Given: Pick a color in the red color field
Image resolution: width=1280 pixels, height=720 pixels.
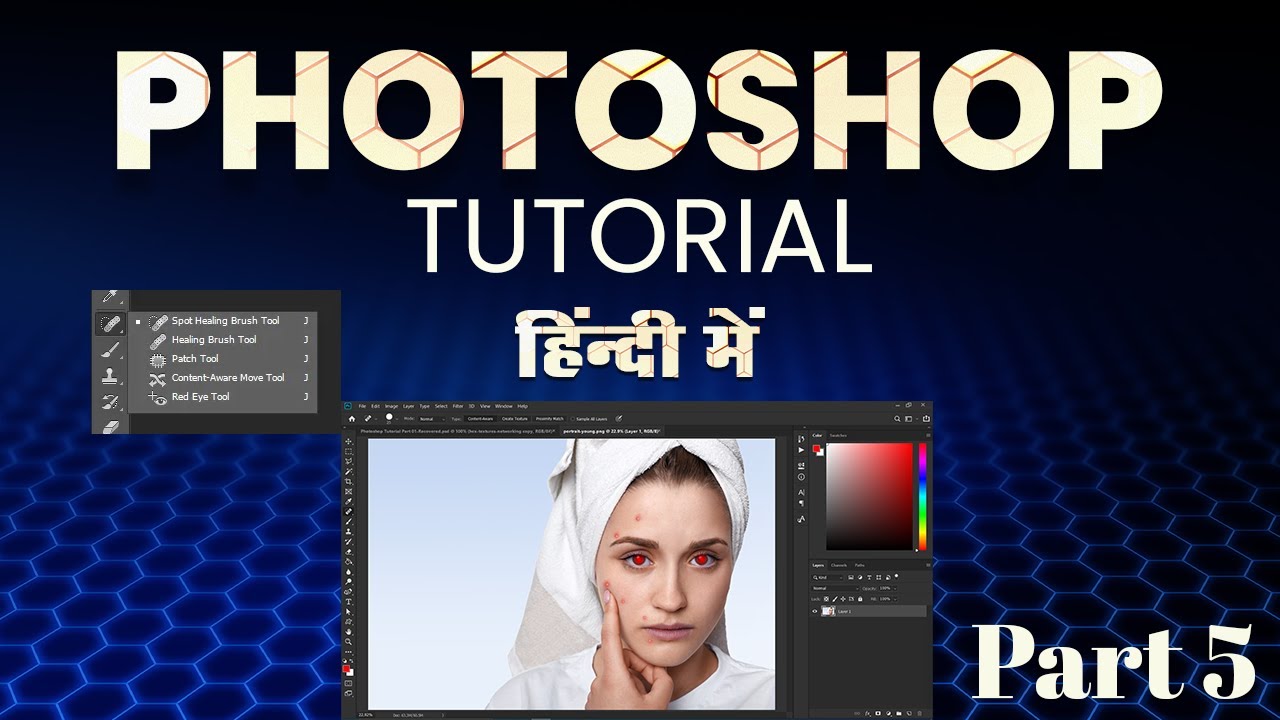Looking at the screenshot, I should click(870, 496).
